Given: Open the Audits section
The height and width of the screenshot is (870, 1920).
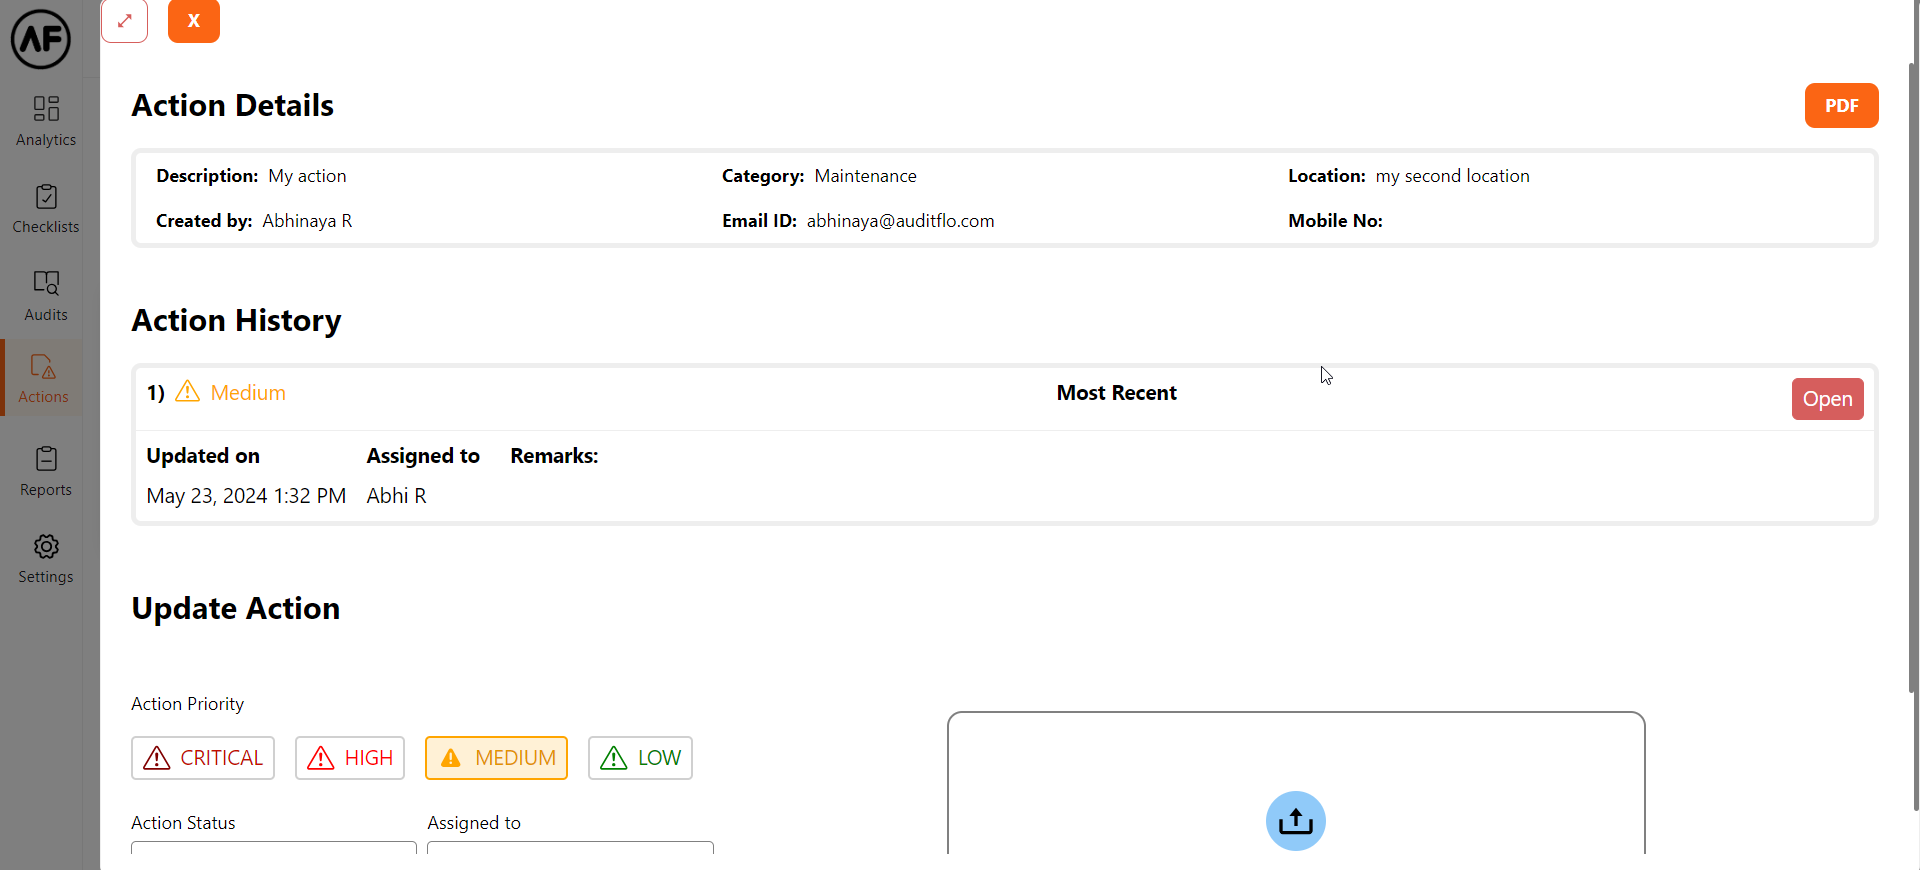Looking at the screenshot, I should 46,296.
